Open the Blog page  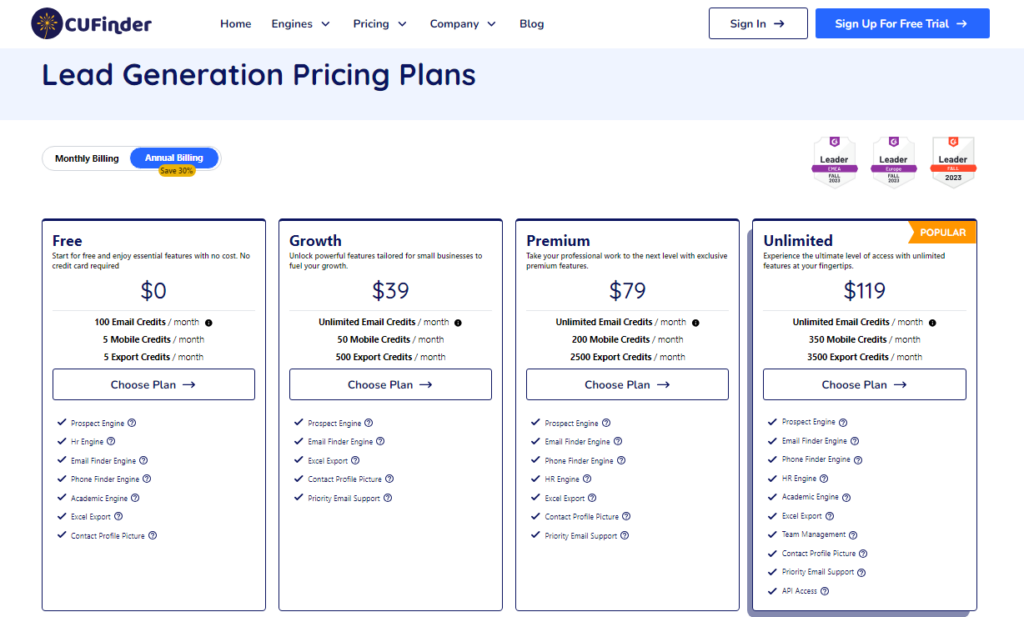[x=532, y=24]
